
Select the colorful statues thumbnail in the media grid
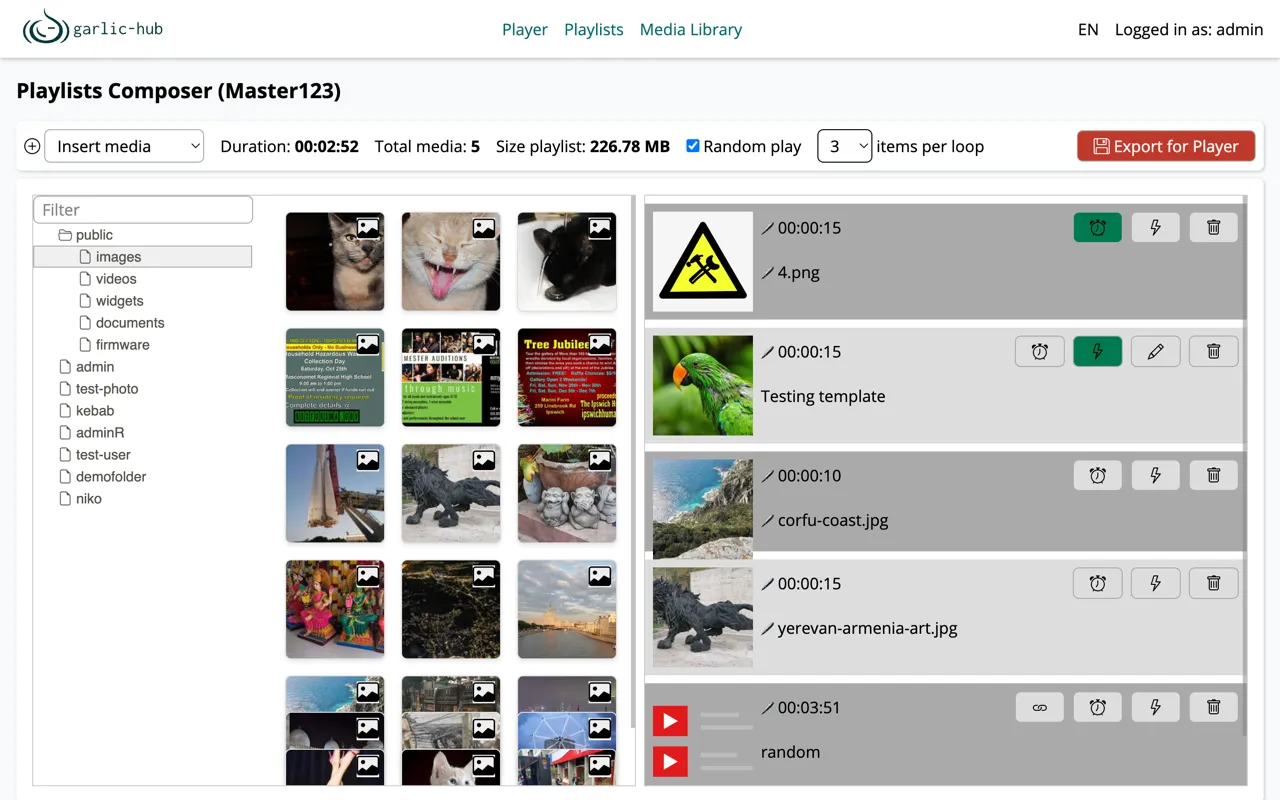point(335,610)
